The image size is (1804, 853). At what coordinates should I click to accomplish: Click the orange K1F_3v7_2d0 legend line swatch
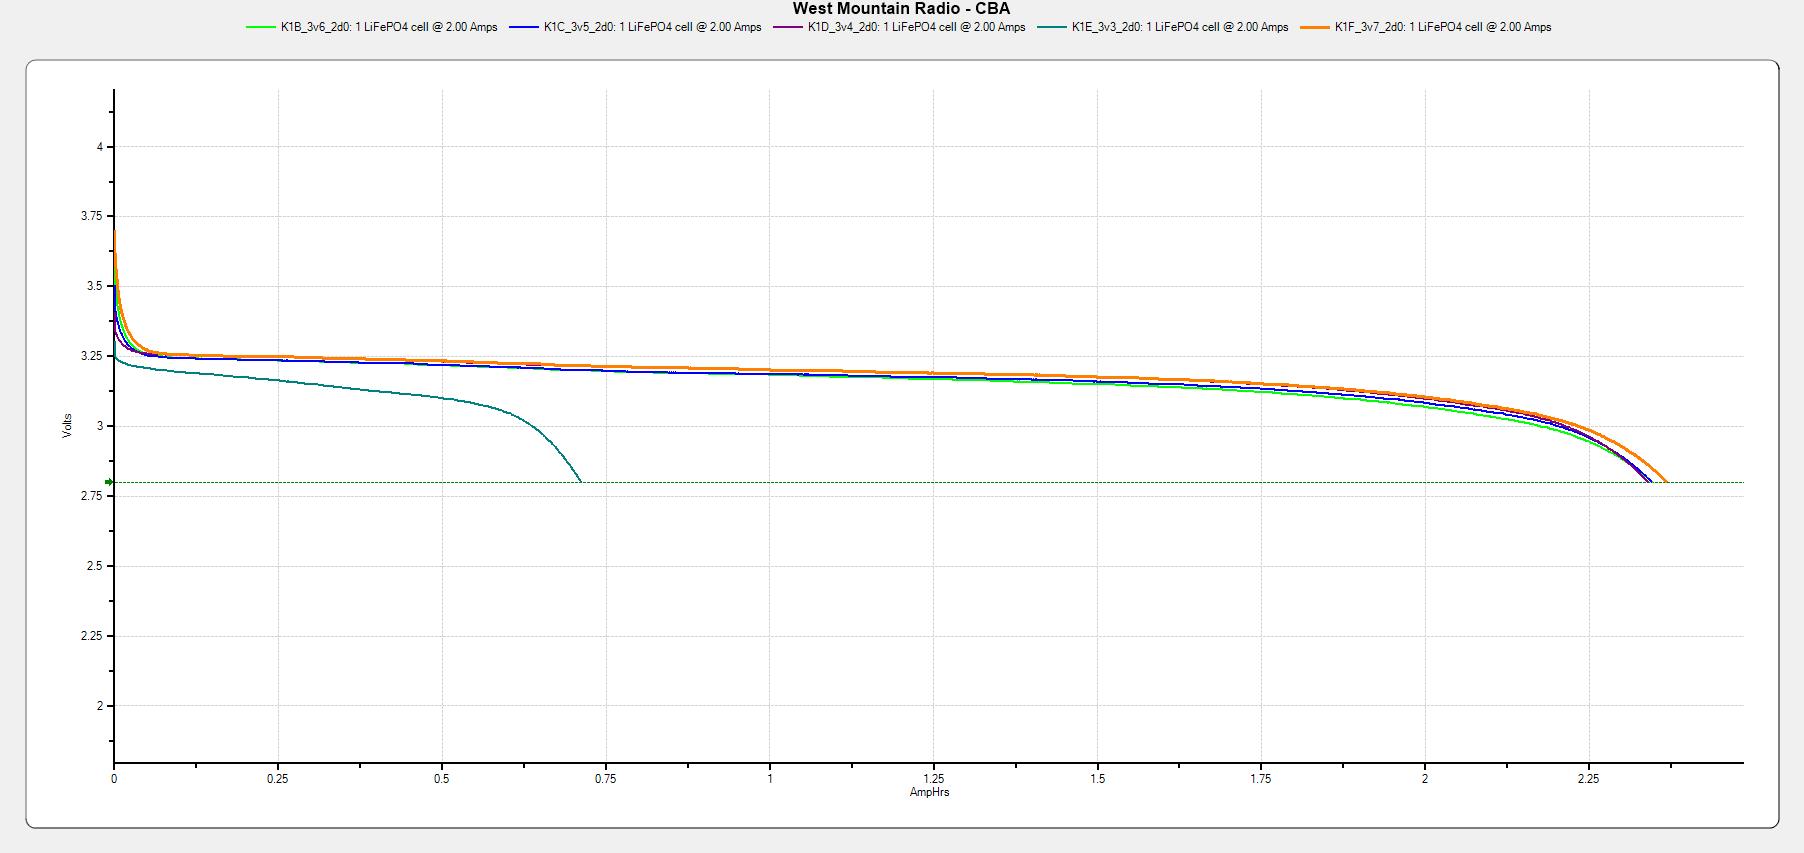coord(1315,28)
